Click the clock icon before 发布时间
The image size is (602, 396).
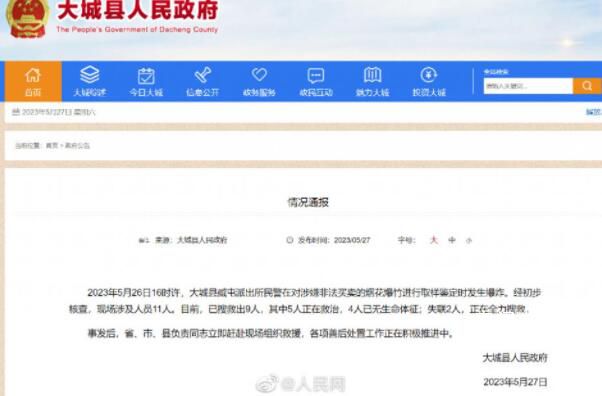(x=290, y=240)
